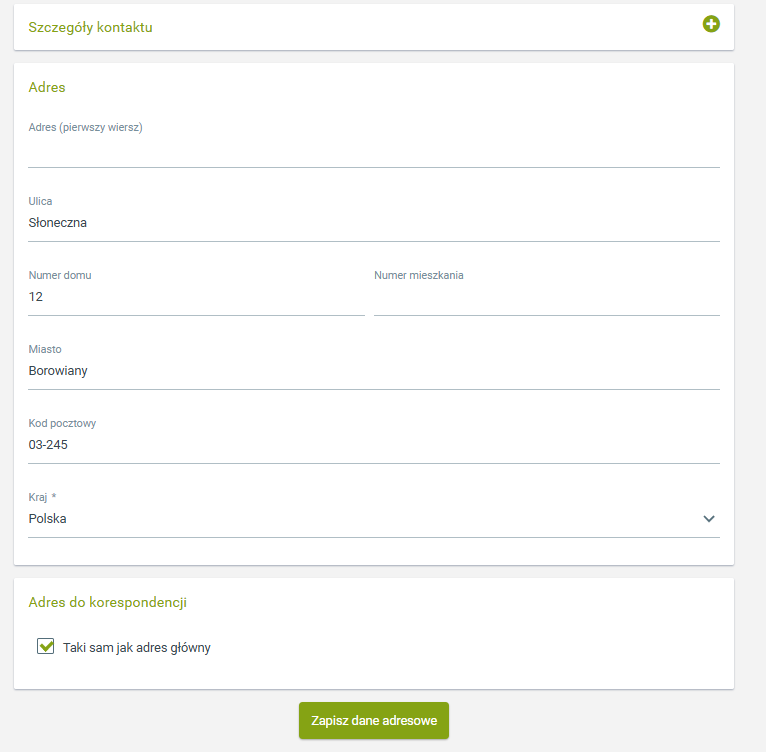Click the 'Kraj *' field label

pyautogui.click(x=42, y=497)
